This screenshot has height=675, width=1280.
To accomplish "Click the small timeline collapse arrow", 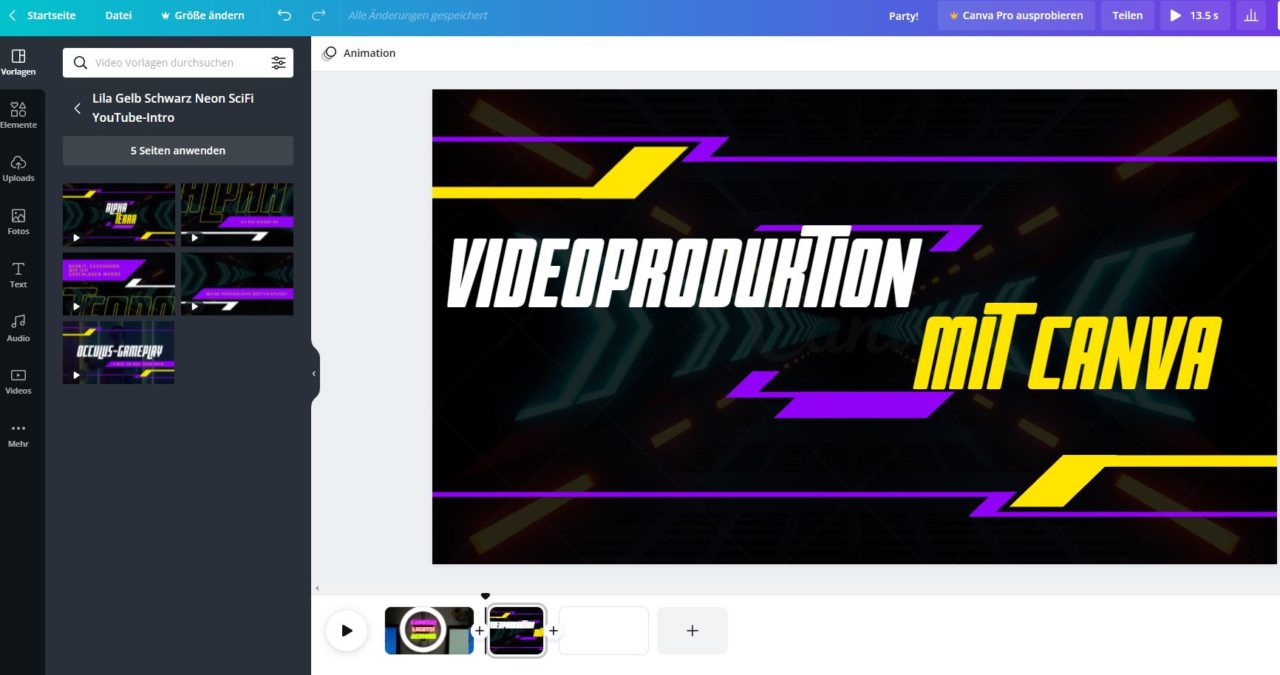I will pyautogui.click(x=317, y=588).
